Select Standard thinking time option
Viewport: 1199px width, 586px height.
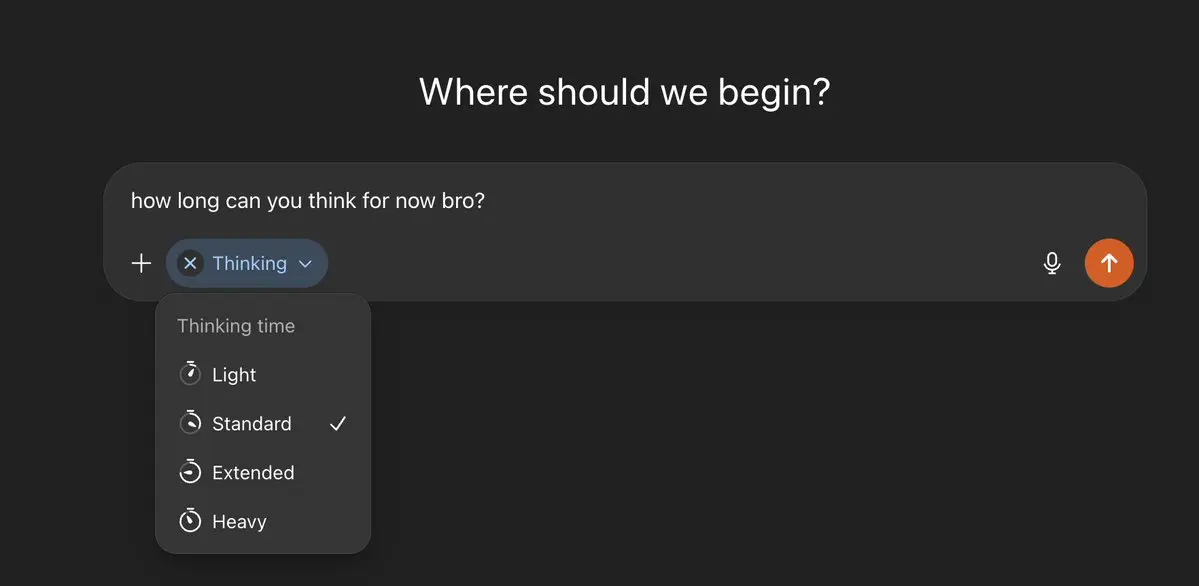coord(263,424)
